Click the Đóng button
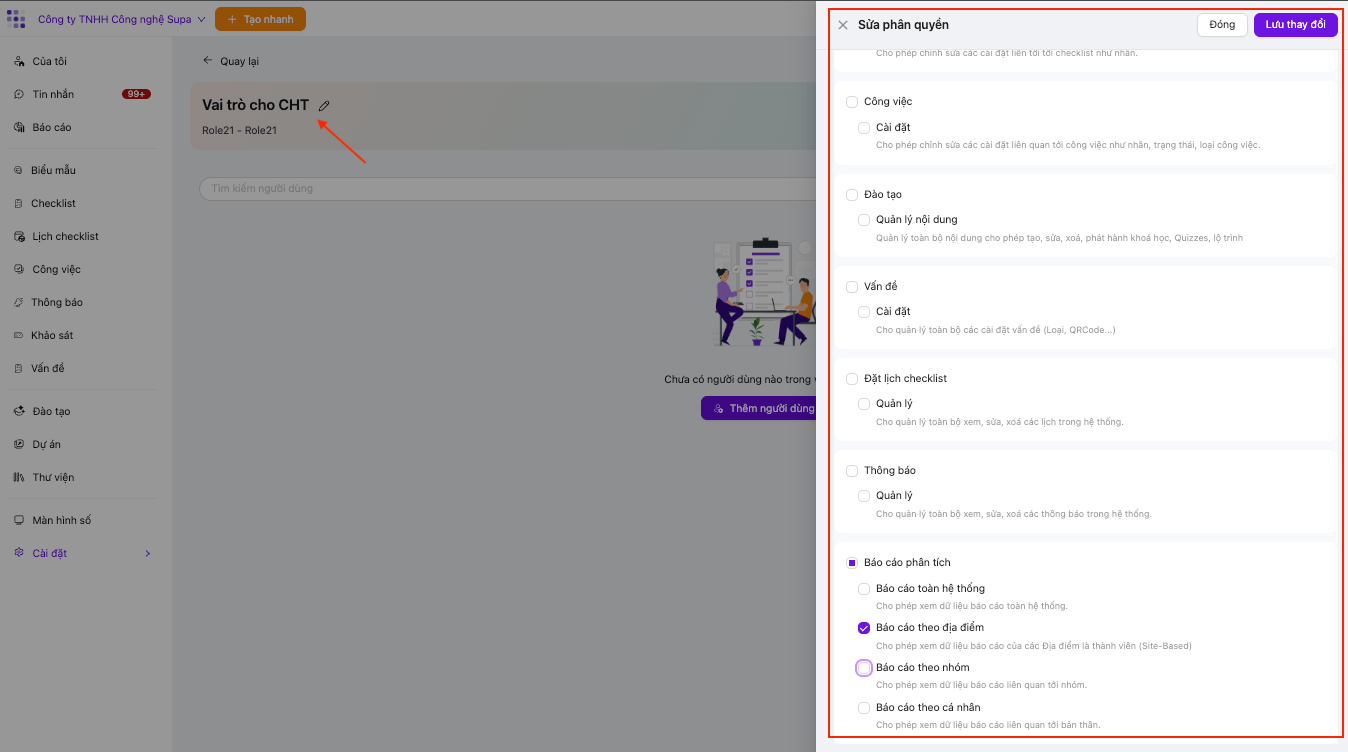 click(x=1222, y=25)
